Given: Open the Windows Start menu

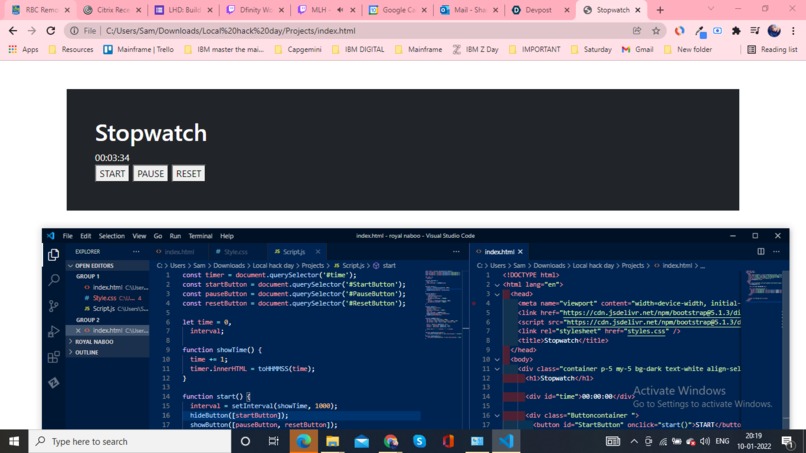Looking at the screenshot, I should [14, 441].
